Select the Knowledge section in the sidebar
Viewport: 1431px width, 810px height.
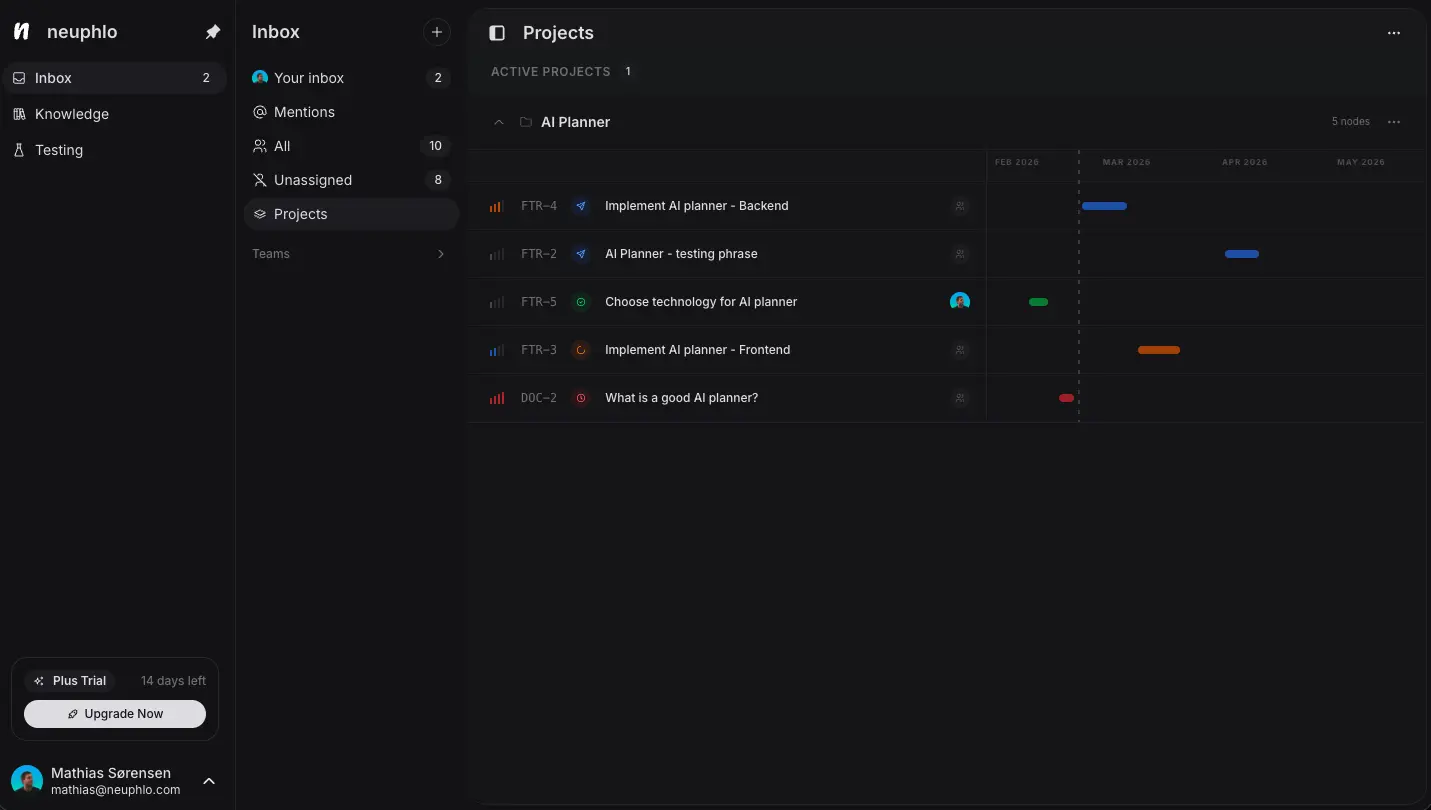(x=71, y=113)
